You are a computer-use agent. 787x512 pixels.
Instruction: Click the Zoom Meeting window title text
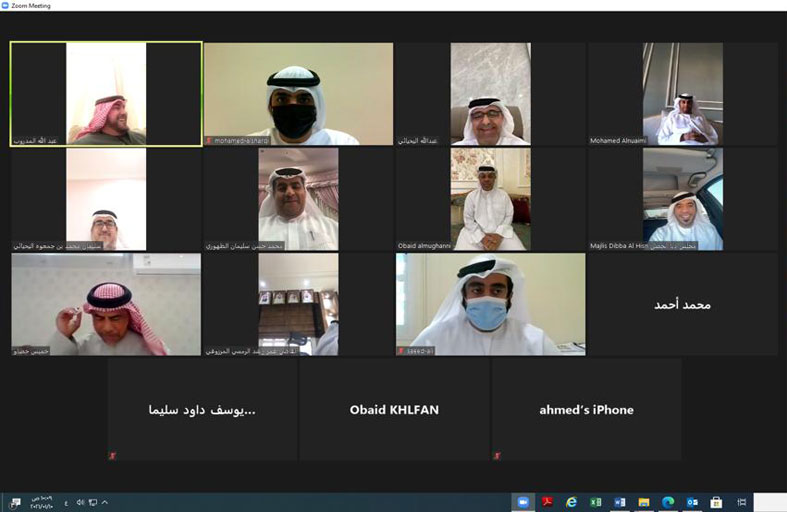click(x=31, y=6)
